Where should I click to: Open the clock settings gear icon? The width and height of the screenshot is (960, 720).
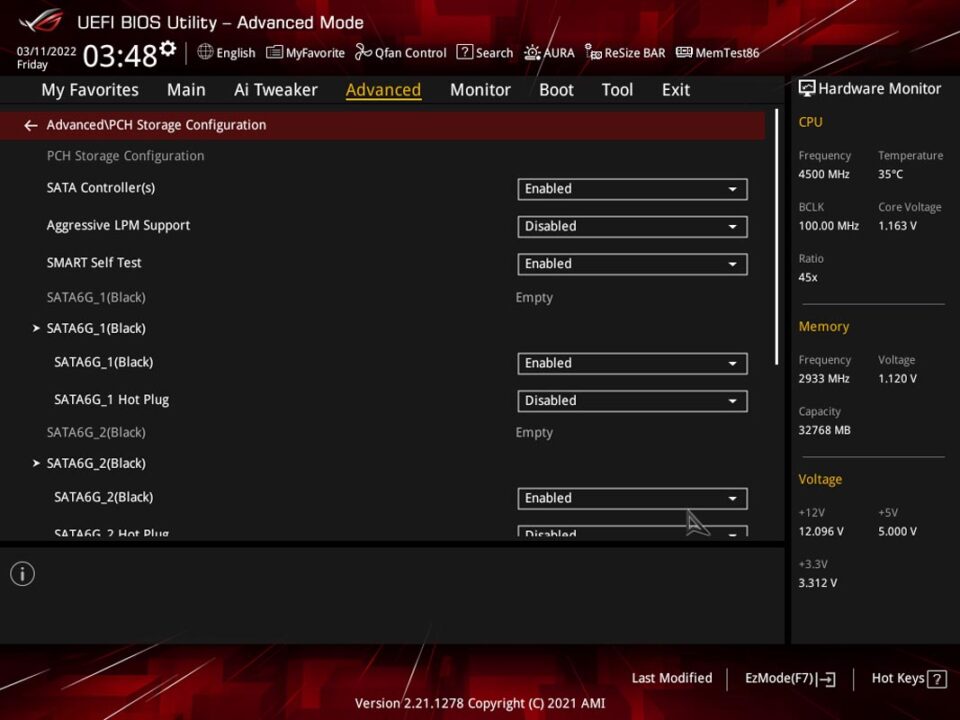pos(168,49)
